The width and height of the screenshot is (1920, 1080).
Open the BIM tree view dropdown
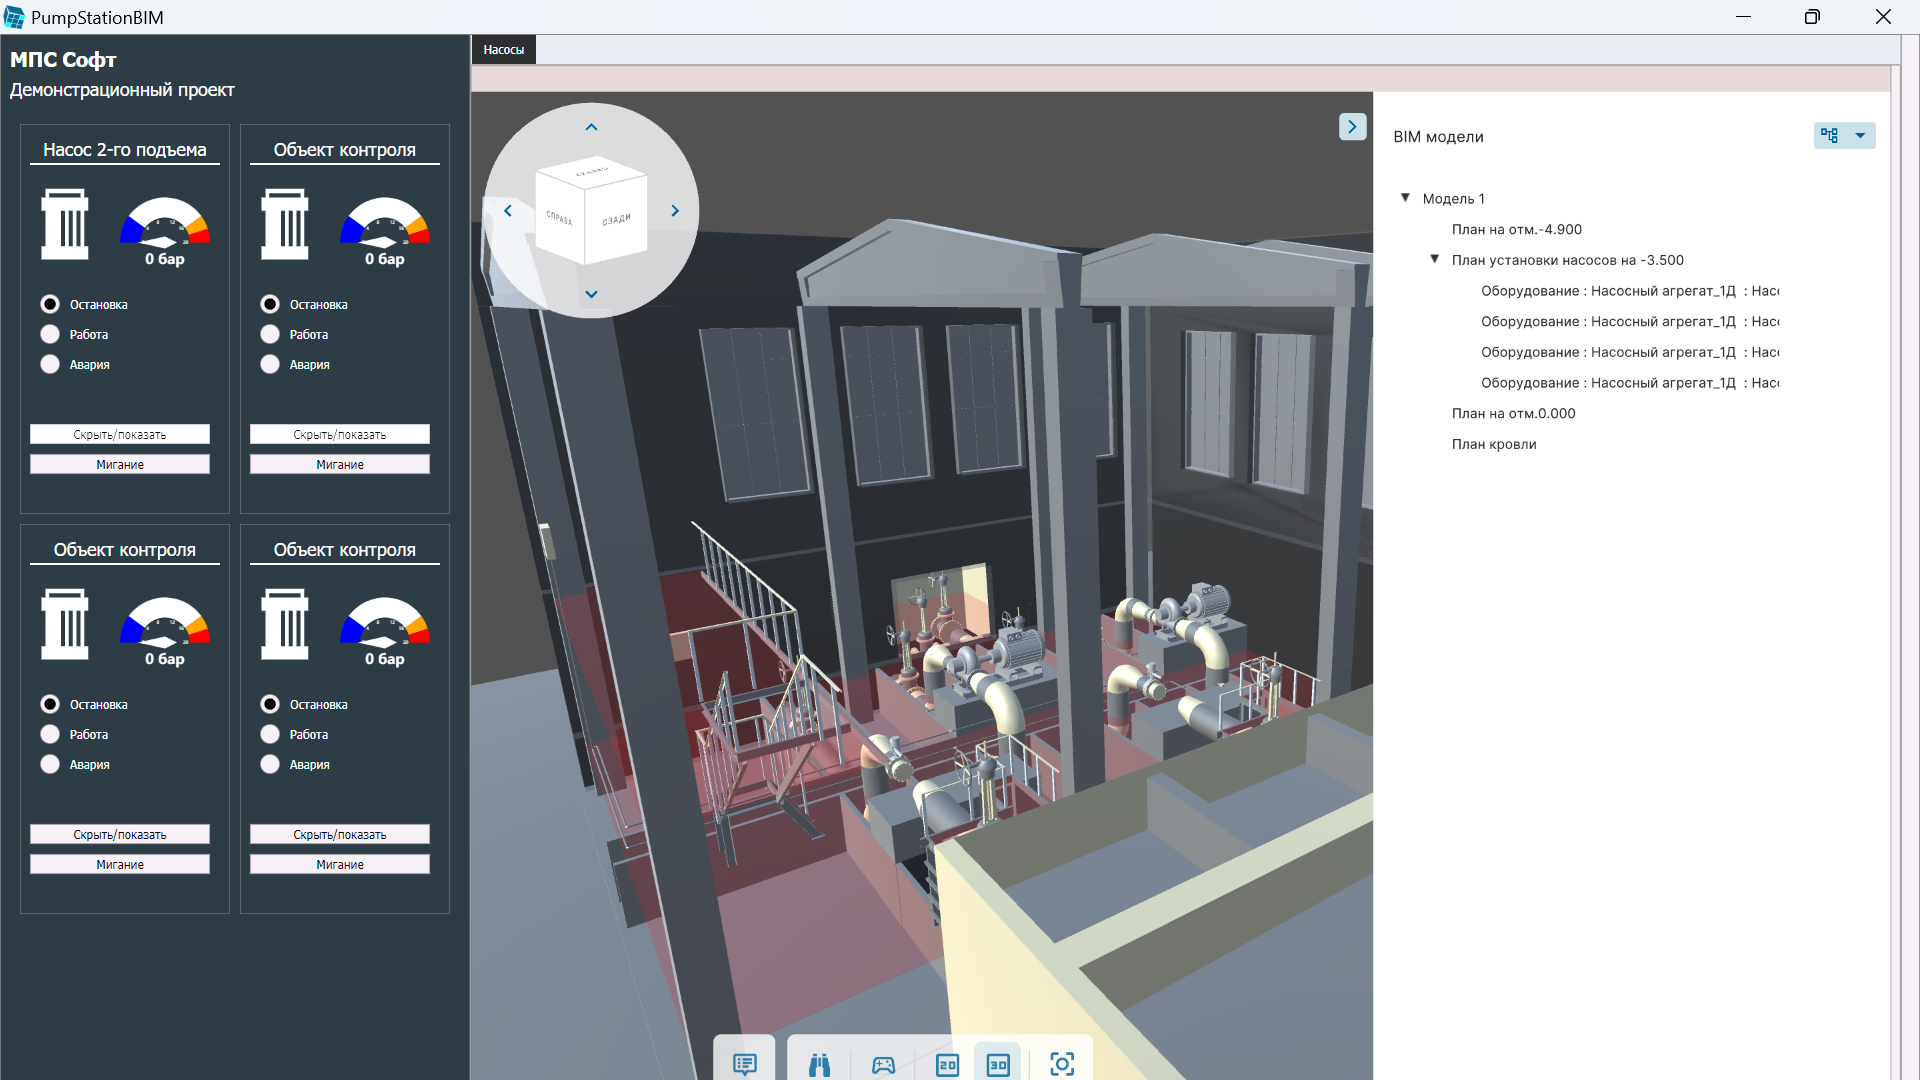[x=1860, y=136]
